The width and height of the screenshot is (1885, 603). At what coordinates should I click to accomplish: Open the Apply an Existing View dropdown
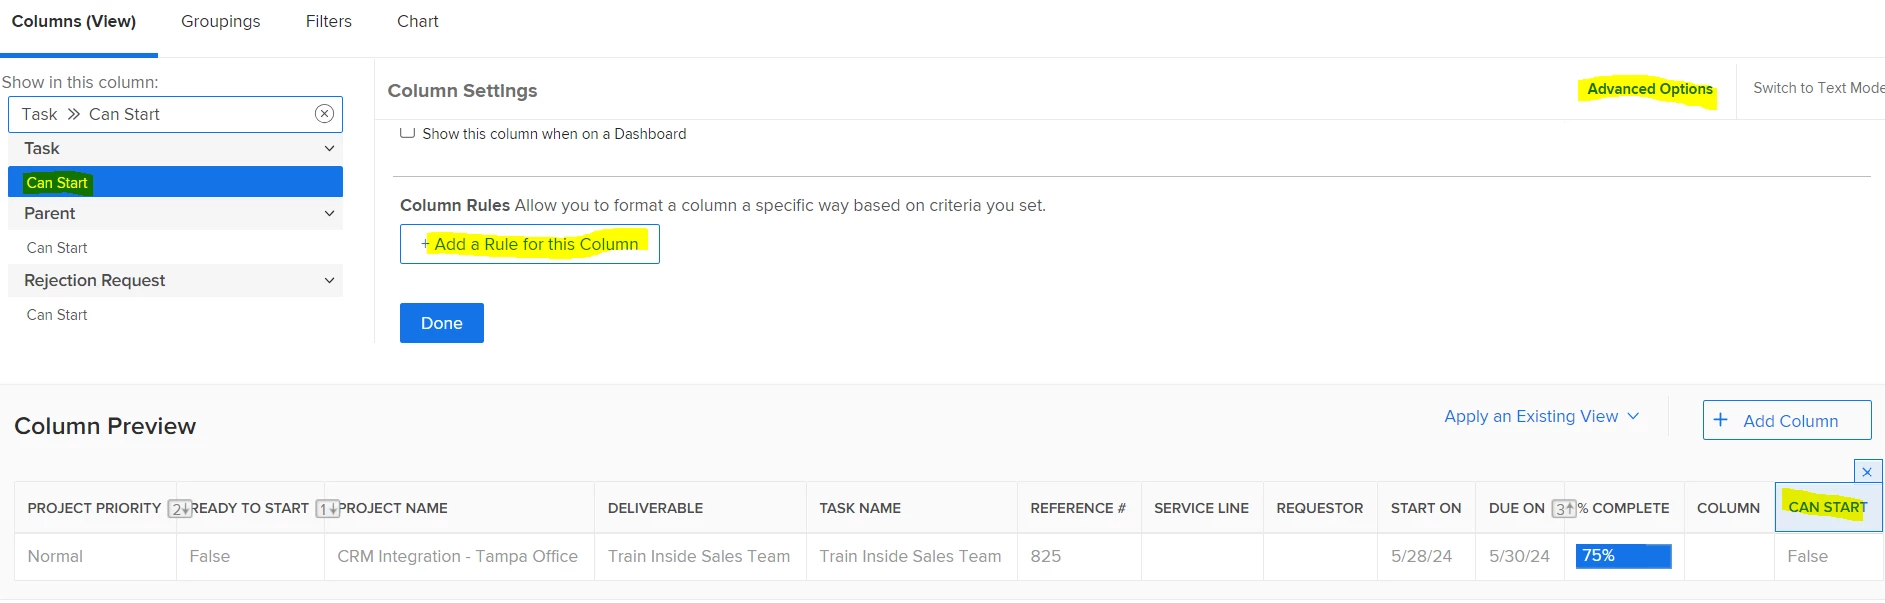1541,416
